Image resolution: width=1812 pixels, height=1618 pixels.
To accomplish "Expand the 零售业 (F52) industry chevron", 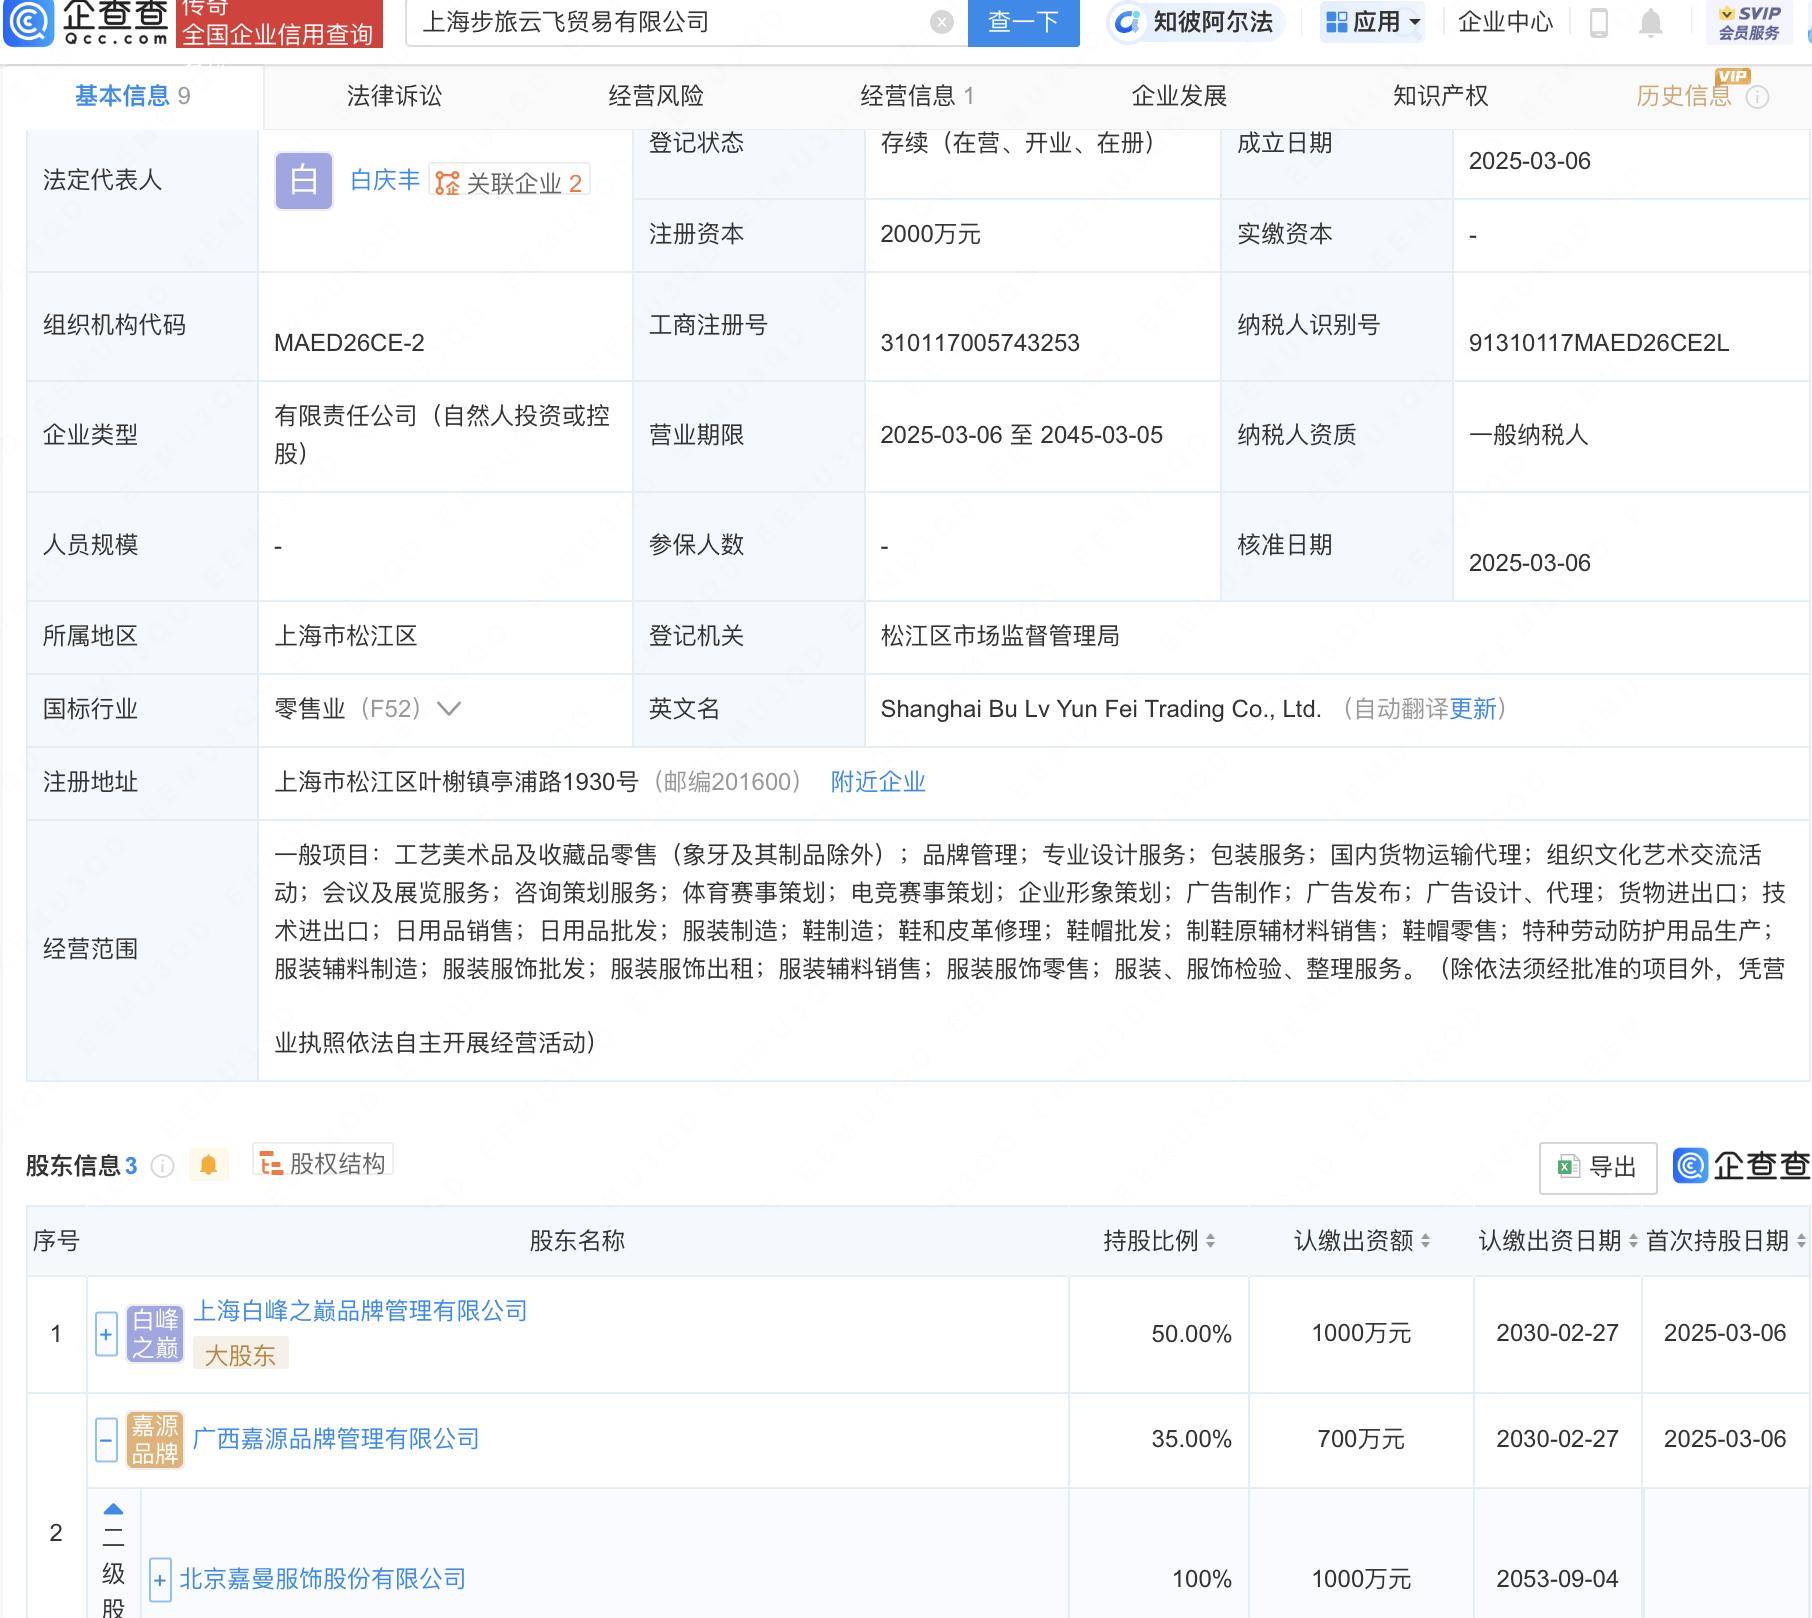I will point(449,709).
